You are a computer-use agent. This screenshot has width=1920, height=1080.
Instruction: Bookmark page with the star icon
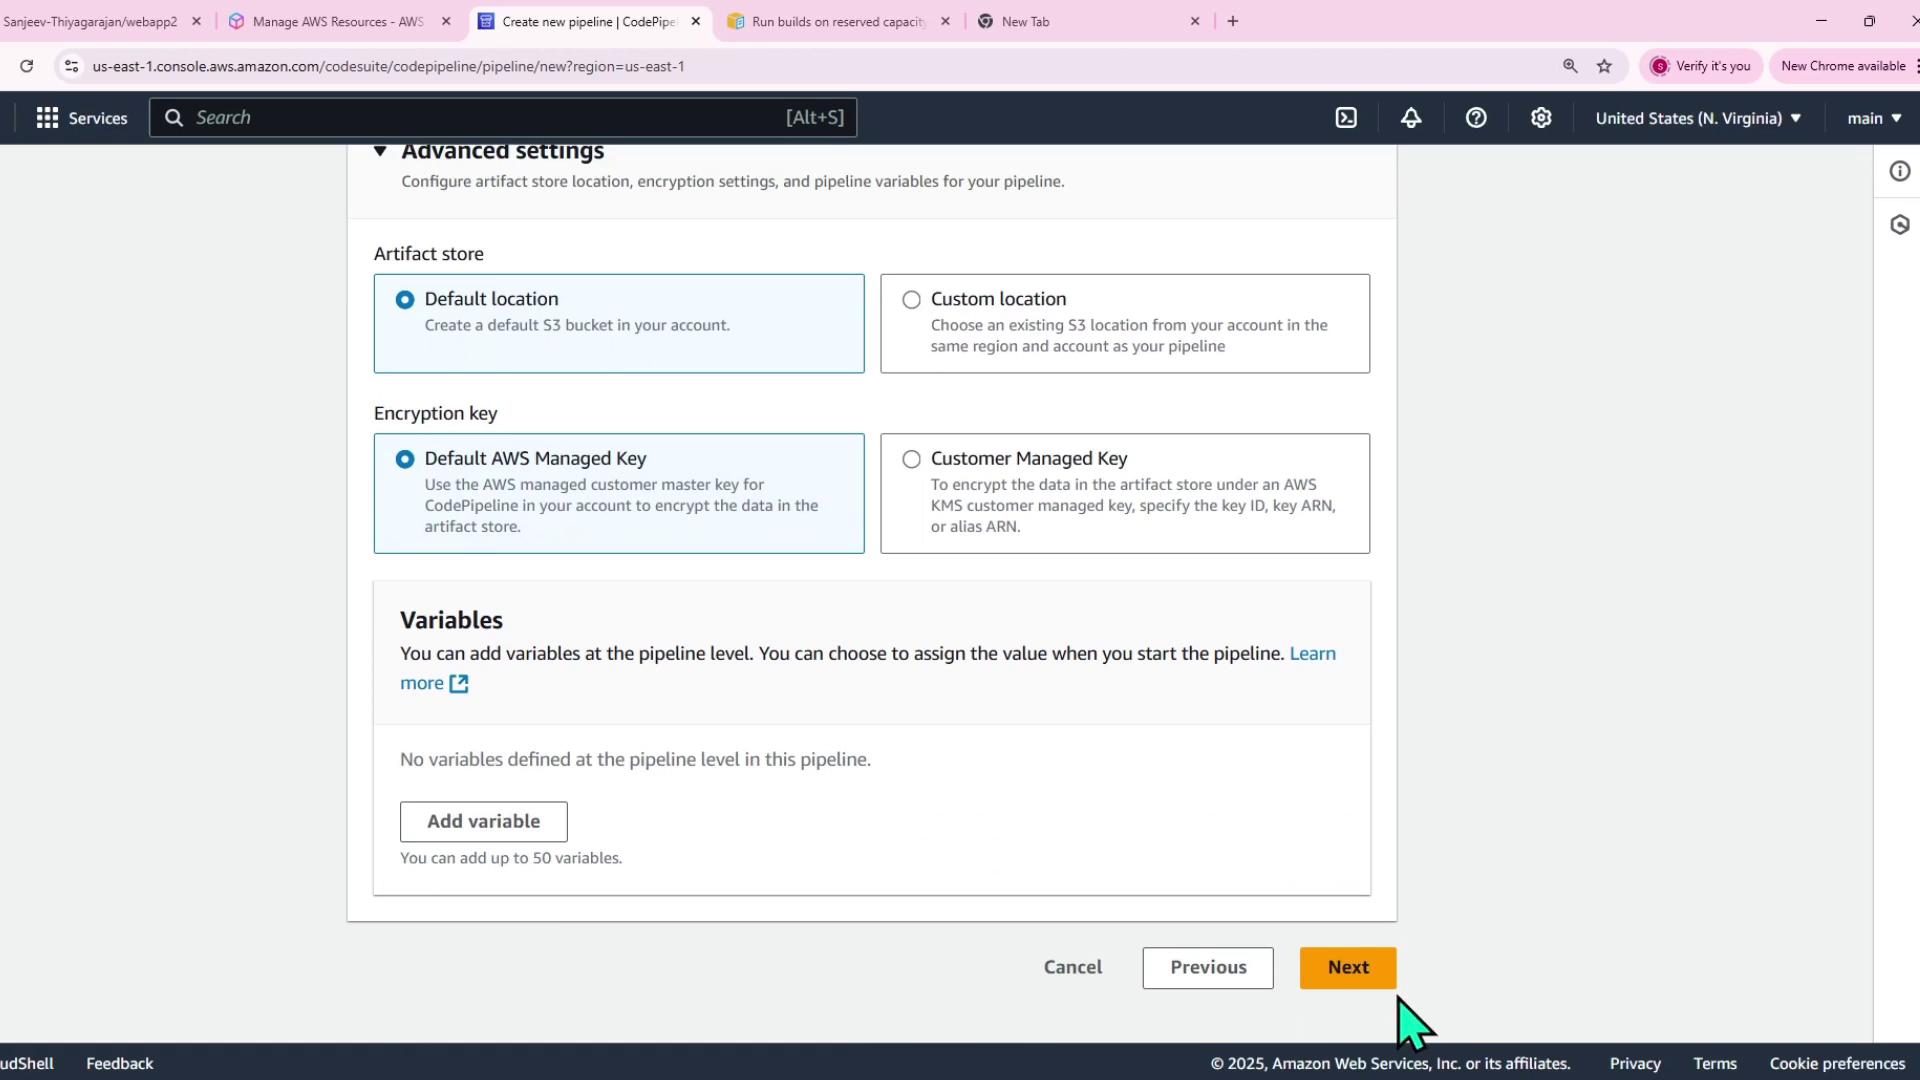pyautogui.click(x=1604, y=66)
